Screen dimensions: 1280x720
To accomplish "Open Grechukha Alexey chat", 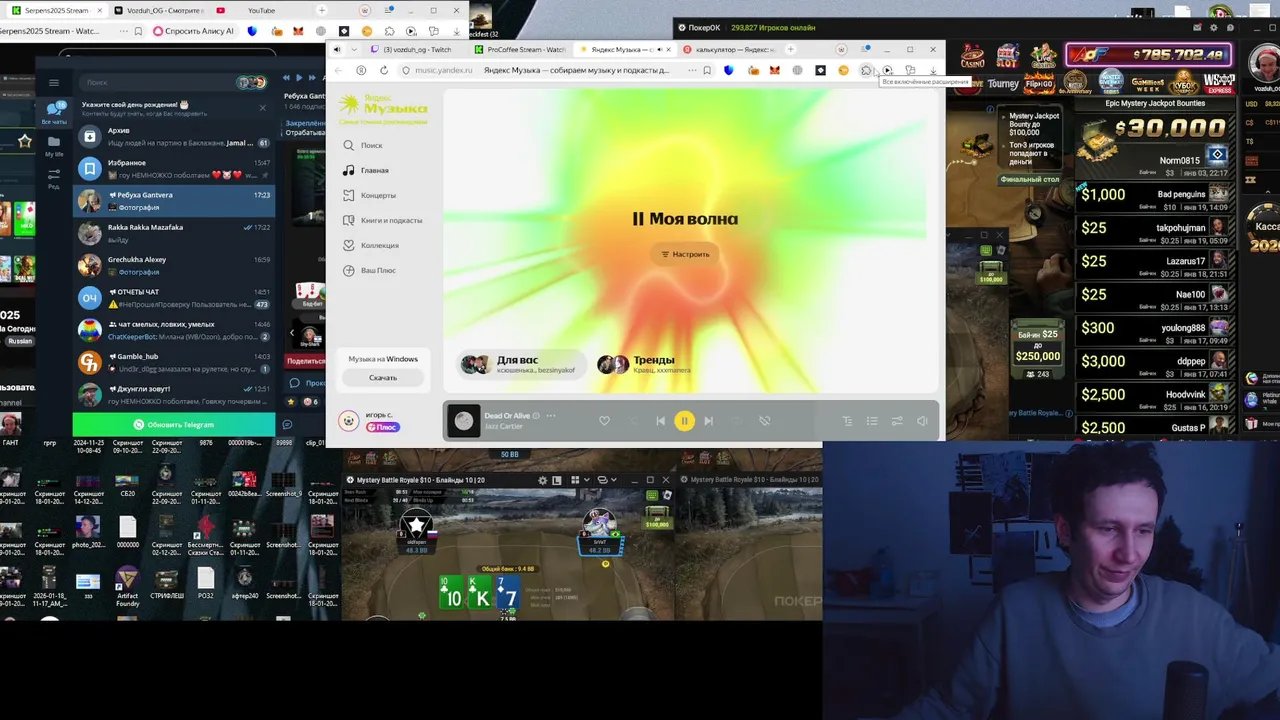I will point(174,265).
